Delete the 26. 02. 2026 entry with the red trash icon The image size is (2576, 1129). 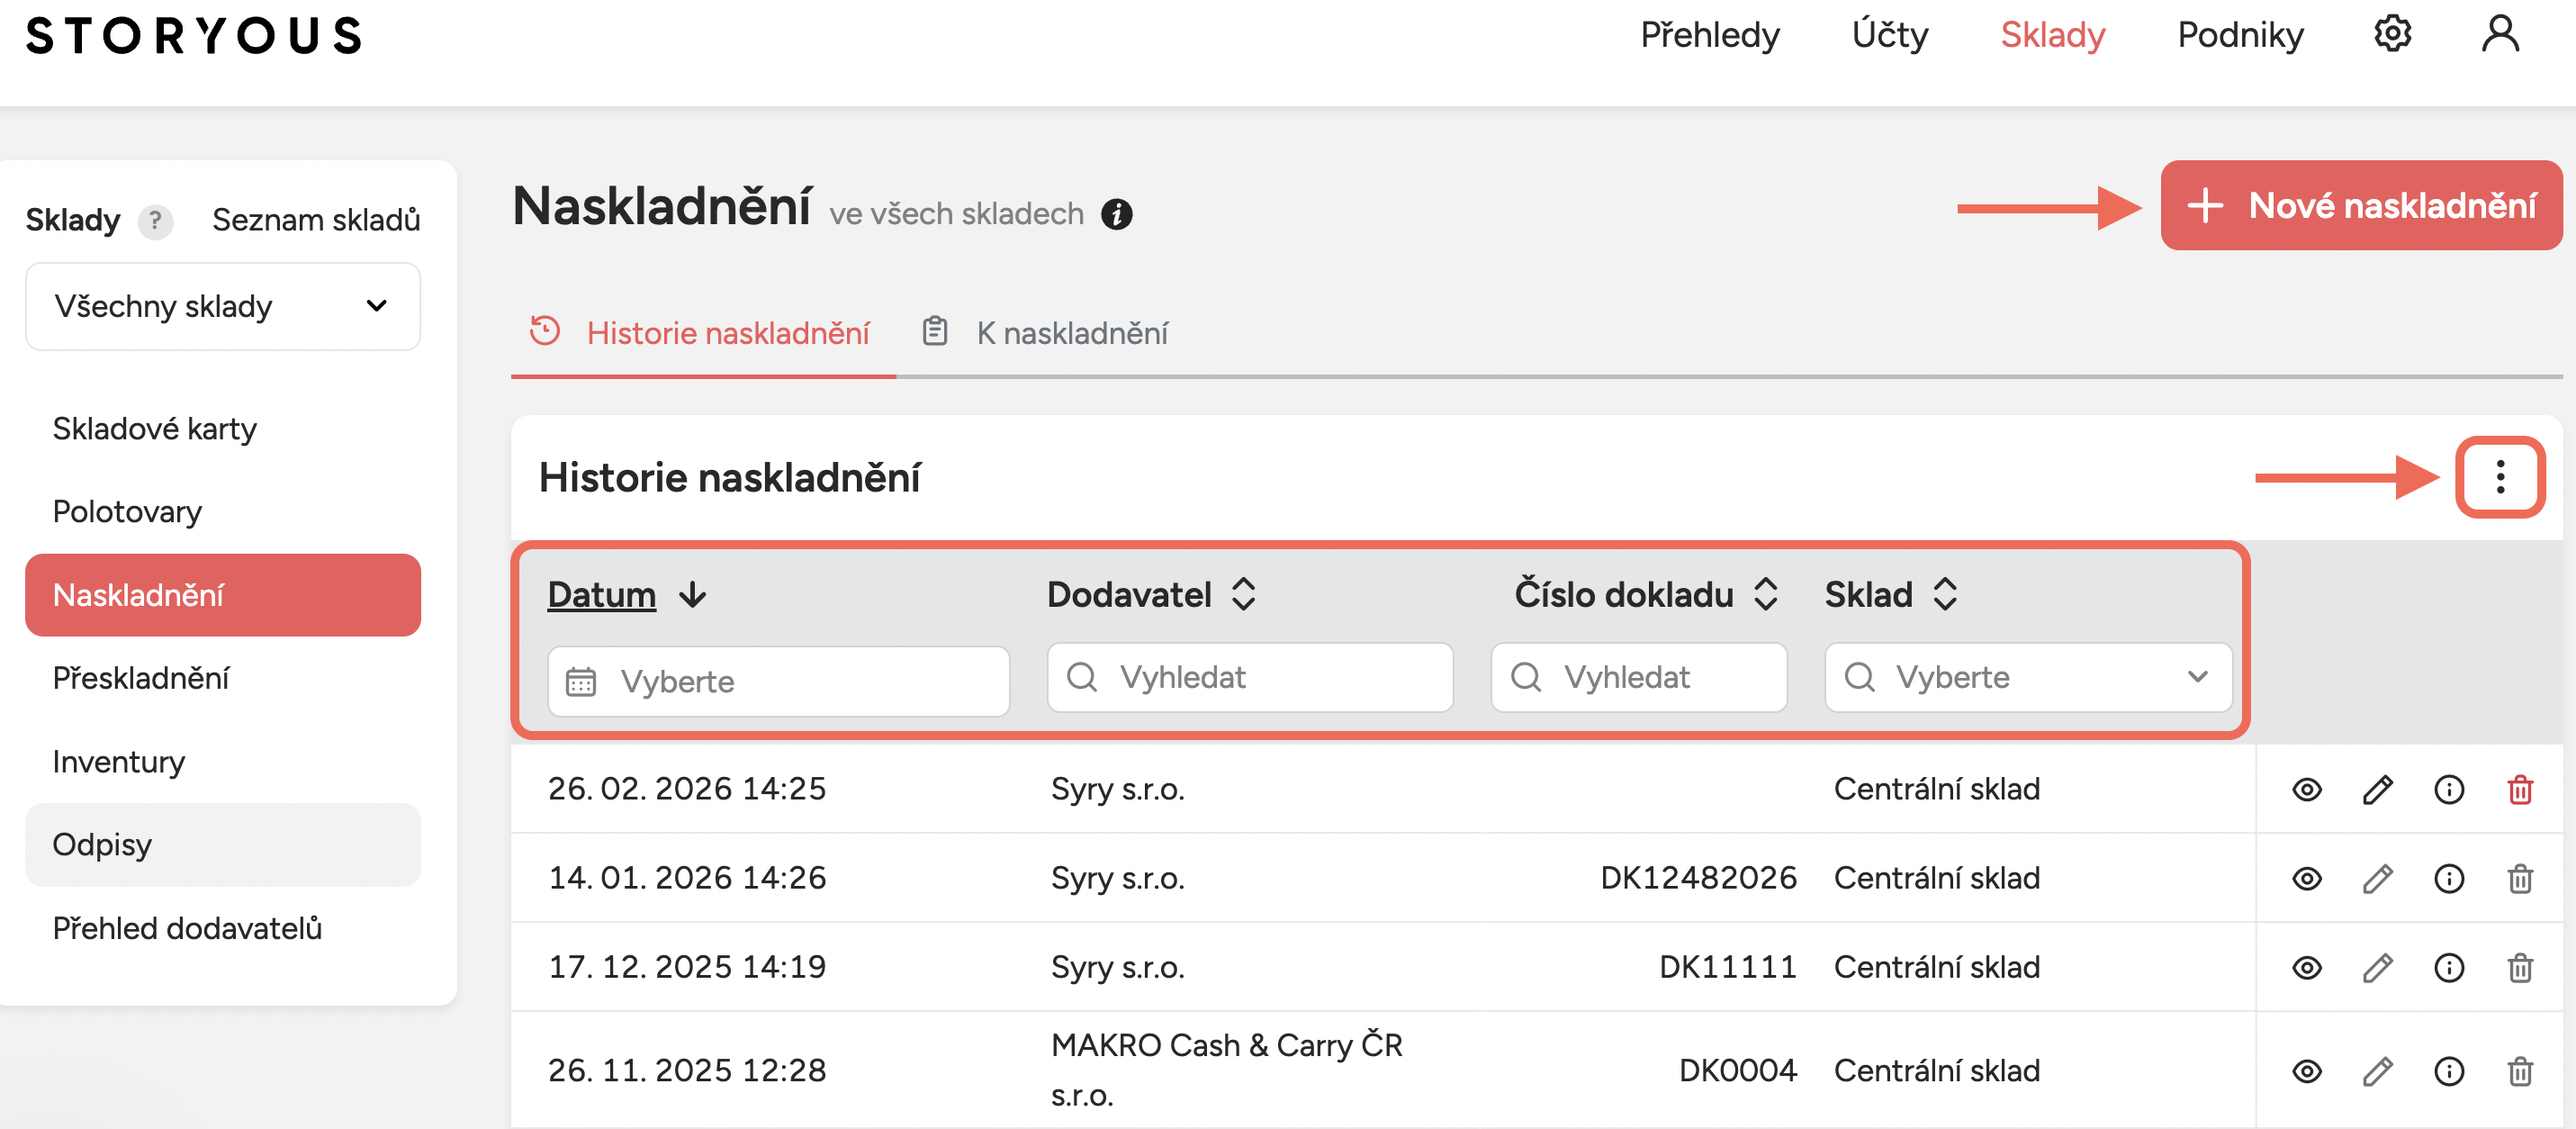point(2519,789)
